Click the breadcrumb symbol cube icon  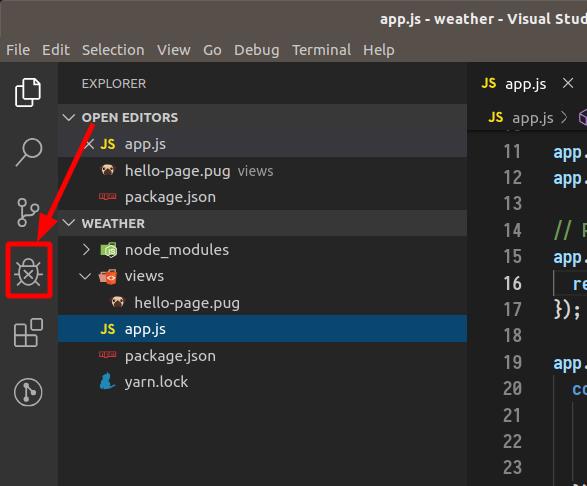pos(583,118)
